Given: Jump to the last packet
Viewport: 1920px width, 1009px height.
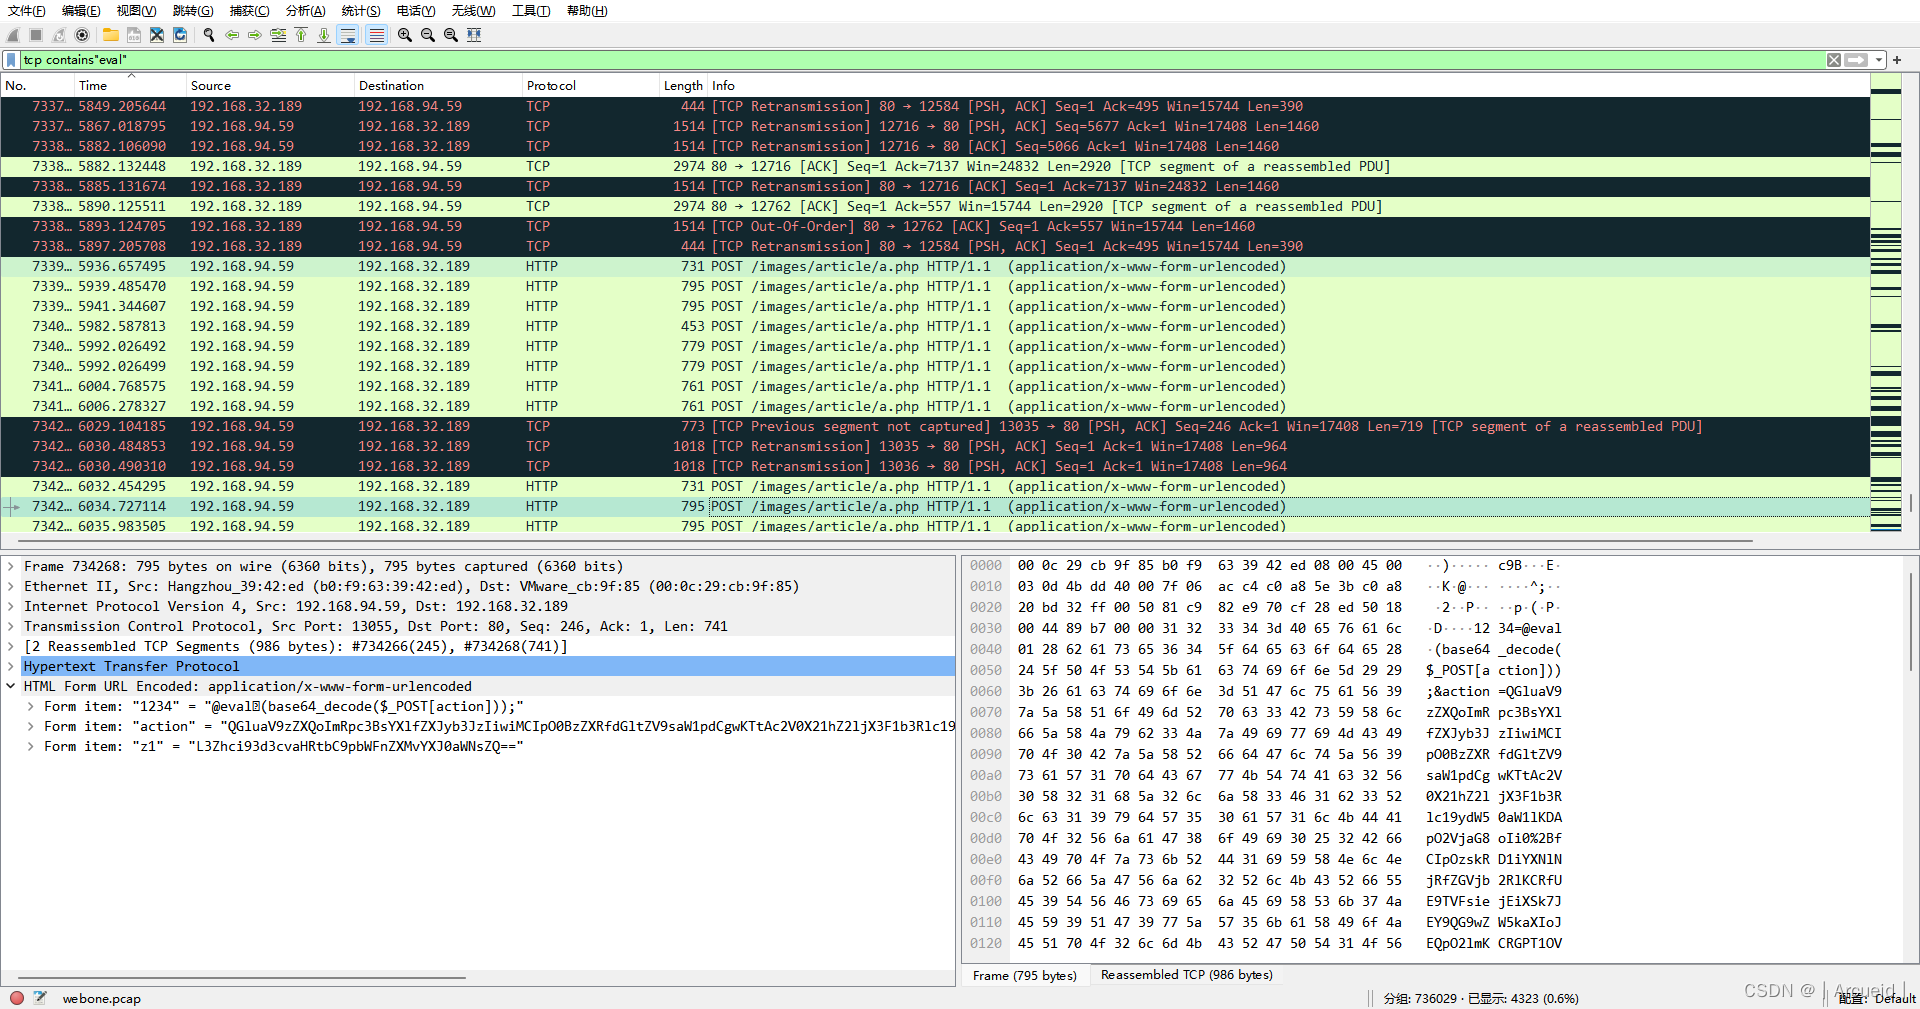Looking at the screenshot, I should (x=324, y=35).
